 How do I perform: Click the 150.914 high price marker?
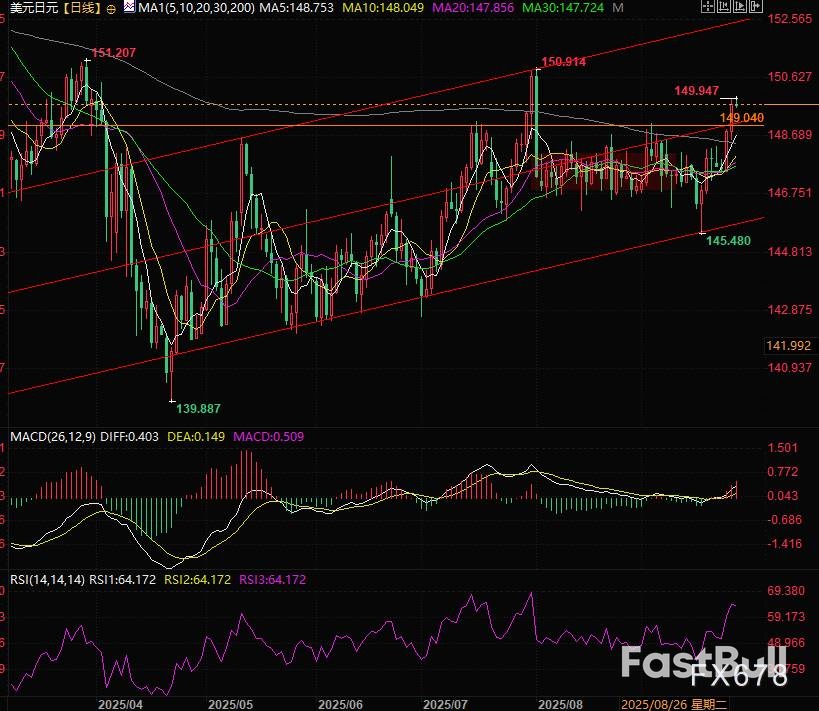point(563,62)
